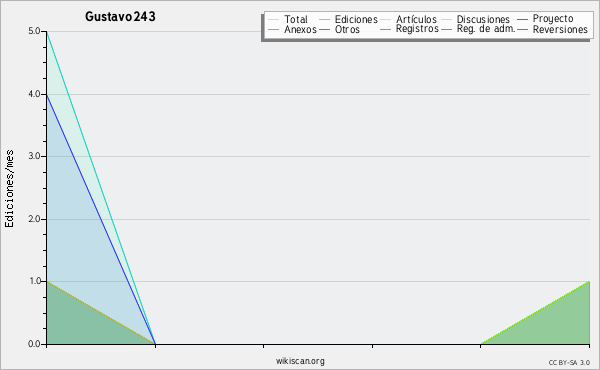Click the '3.0' y-axis value
600x370 pixels.
[34, 156]
